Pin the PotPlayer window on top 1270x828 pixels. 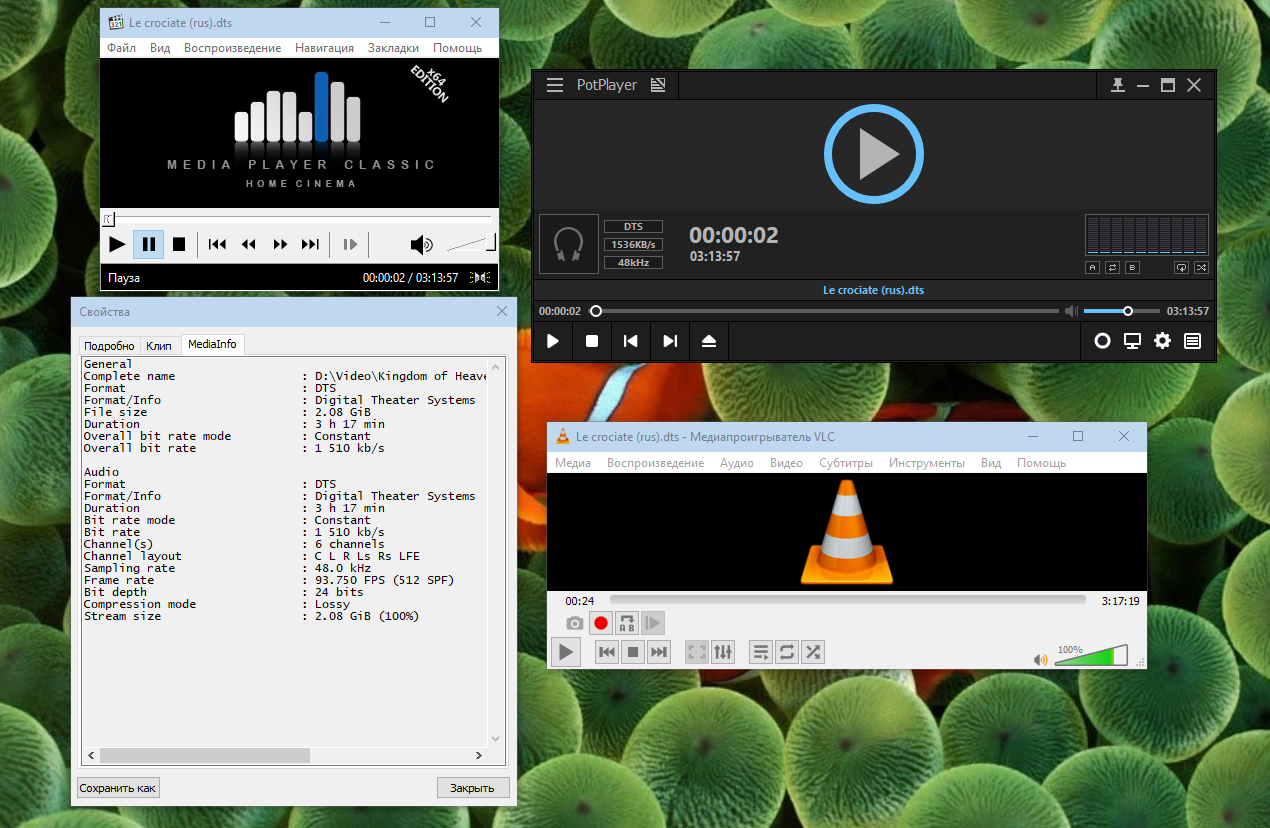pos(1118,86)
